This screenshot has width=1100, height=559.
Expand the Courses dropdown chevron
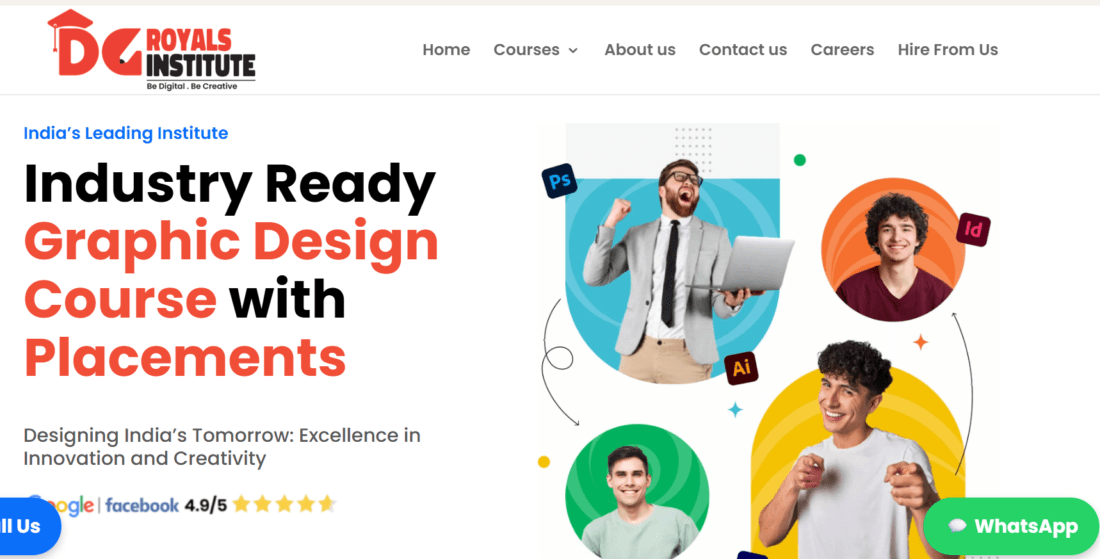click(573, 50)
